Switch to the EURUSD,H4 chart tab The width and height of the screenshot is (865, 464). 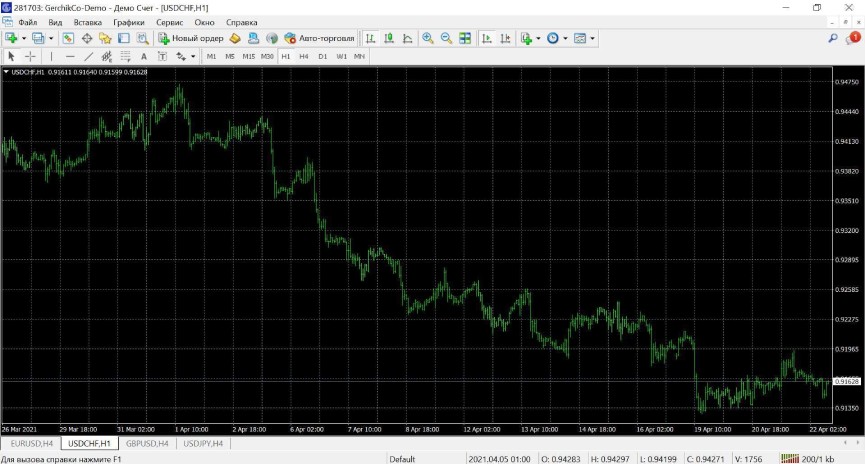[x=31, y=444]
